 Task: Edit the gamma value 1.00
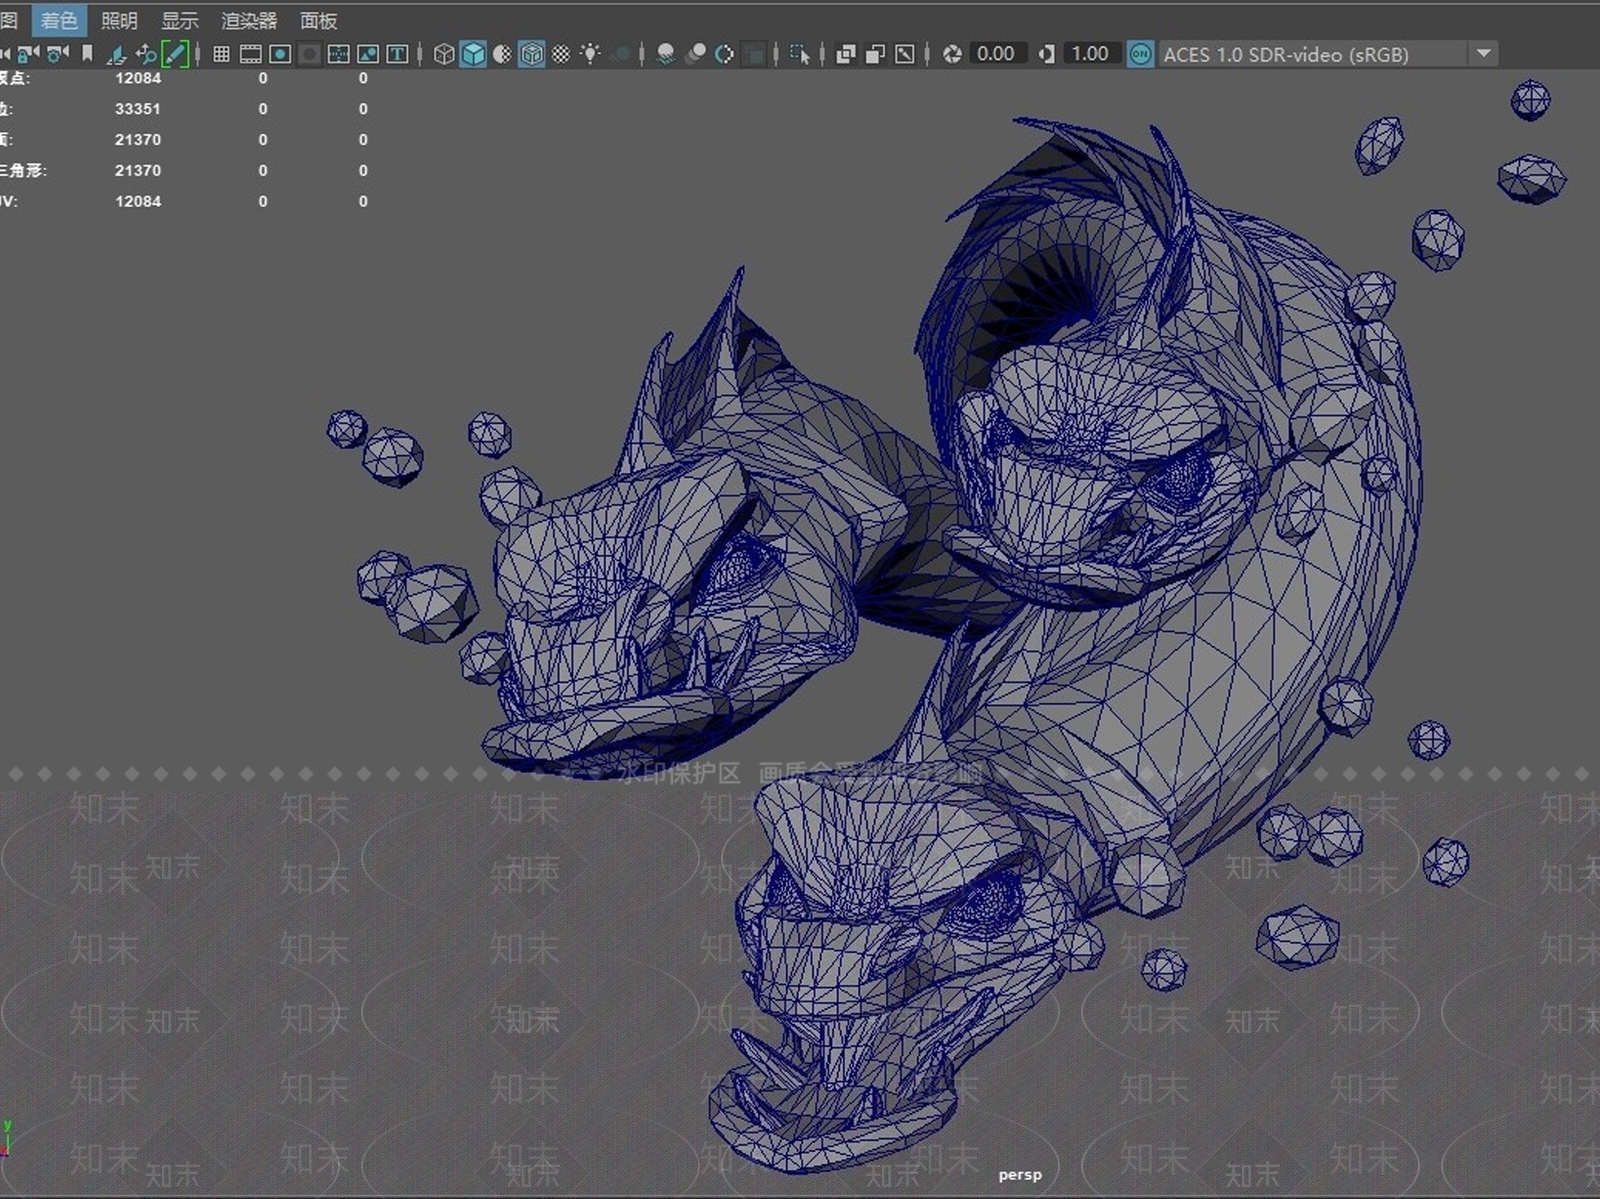point(1090,54)
